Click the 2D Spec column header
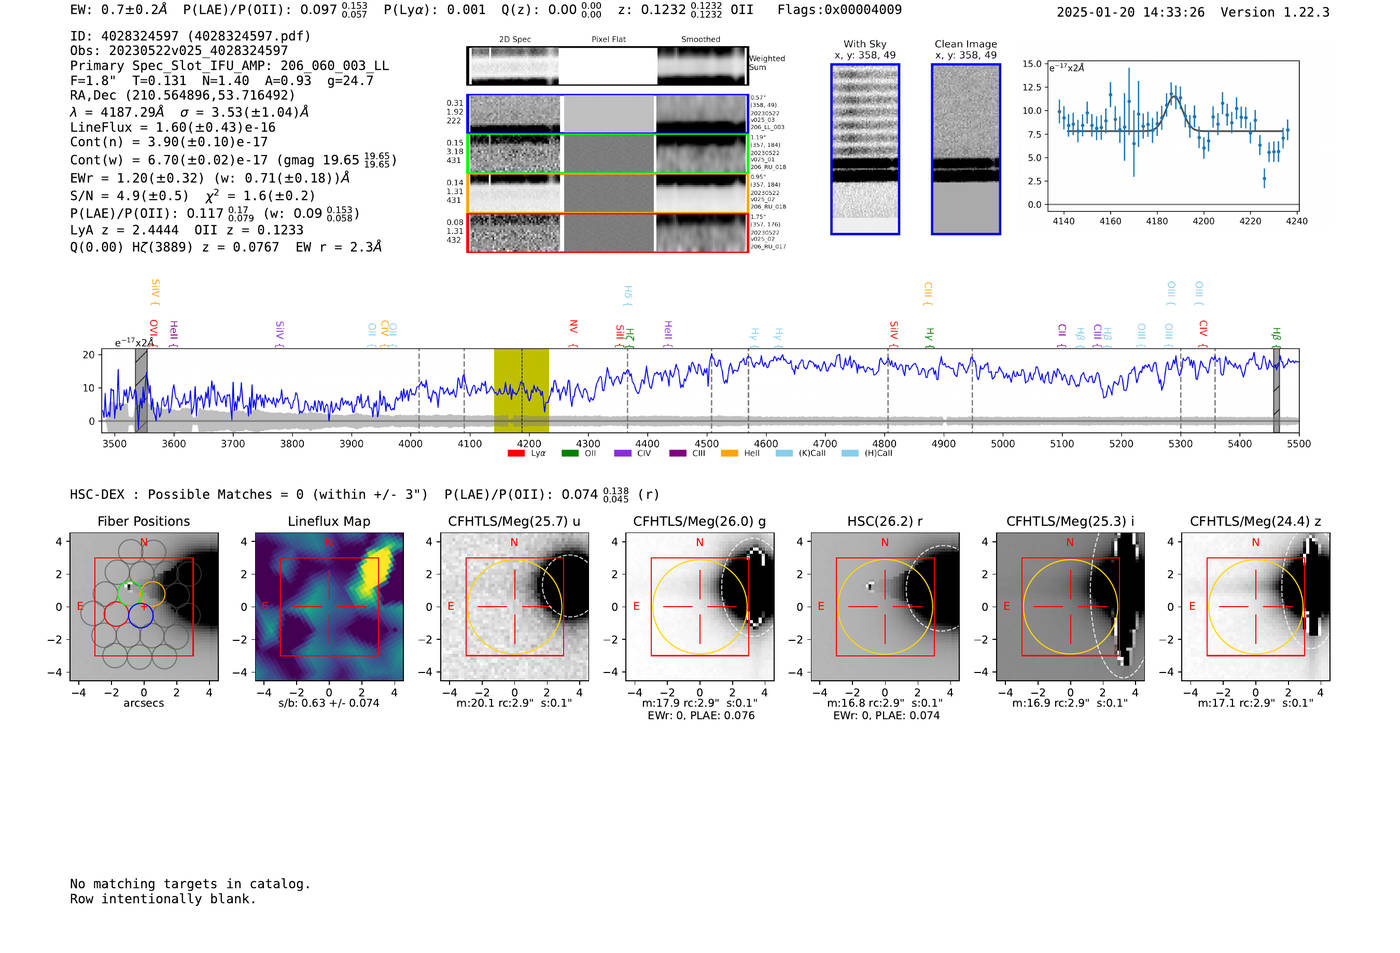 [515, 39]
